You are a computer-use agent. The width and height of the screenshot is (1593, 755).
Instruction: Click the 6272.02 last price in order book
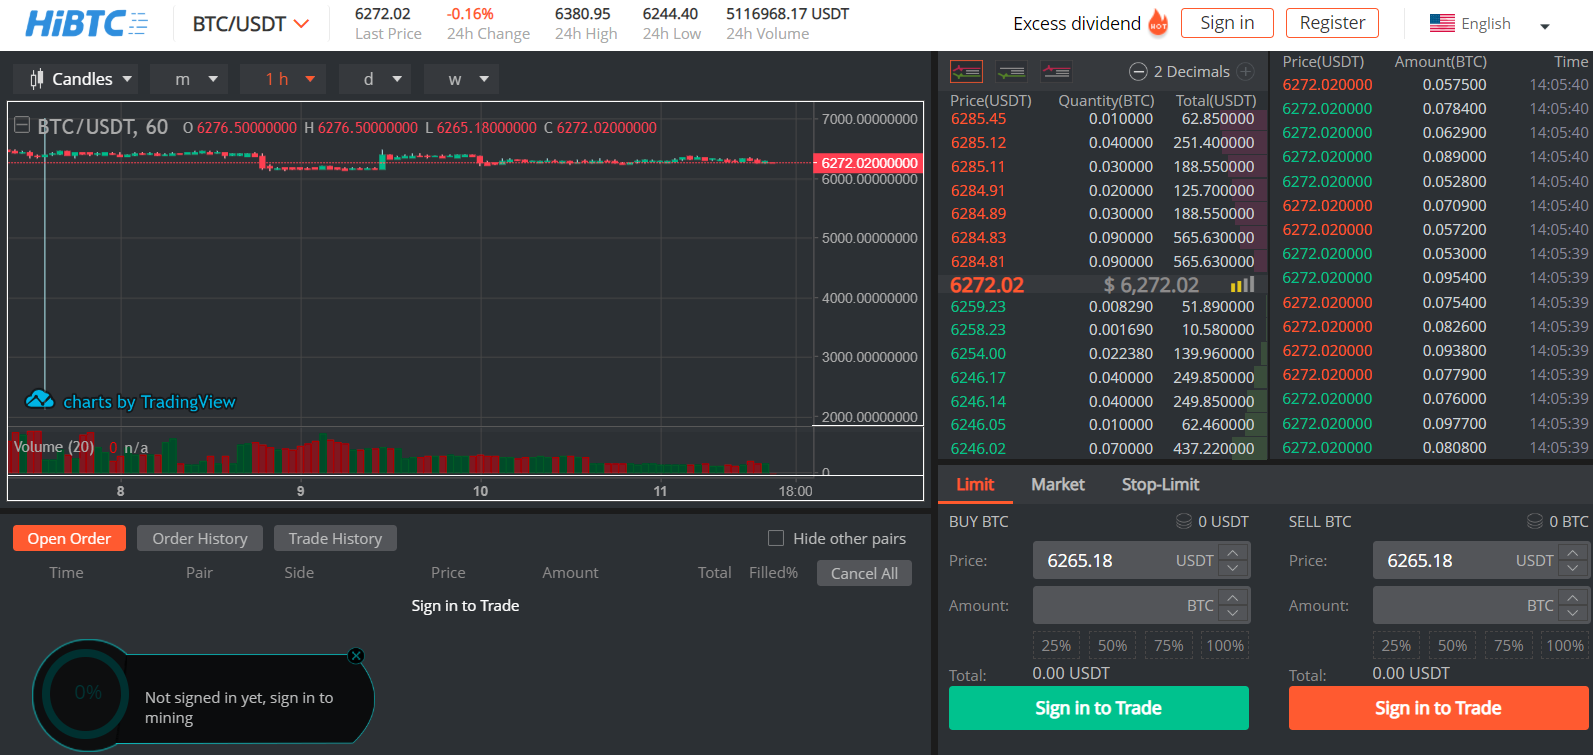pos(987,285)
